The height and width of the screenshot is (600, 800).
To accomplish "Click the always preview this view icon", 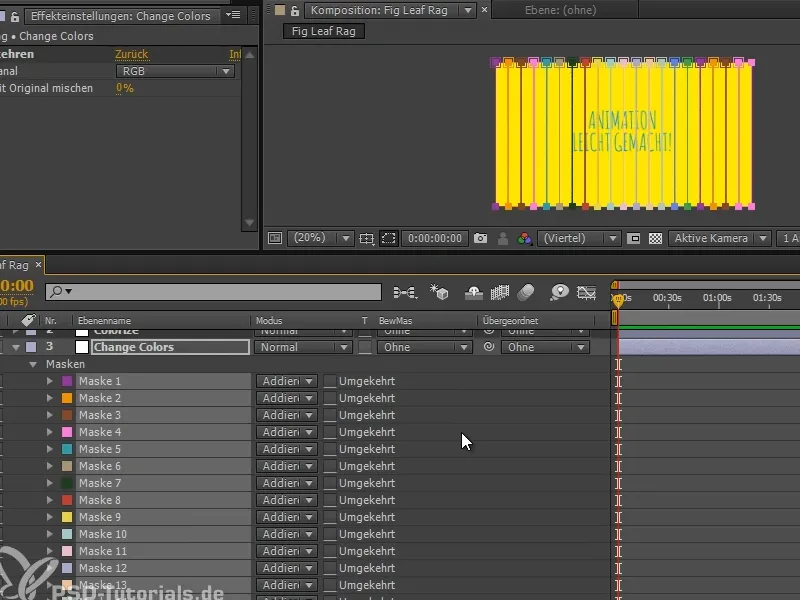I will click(x=275, y=238).
